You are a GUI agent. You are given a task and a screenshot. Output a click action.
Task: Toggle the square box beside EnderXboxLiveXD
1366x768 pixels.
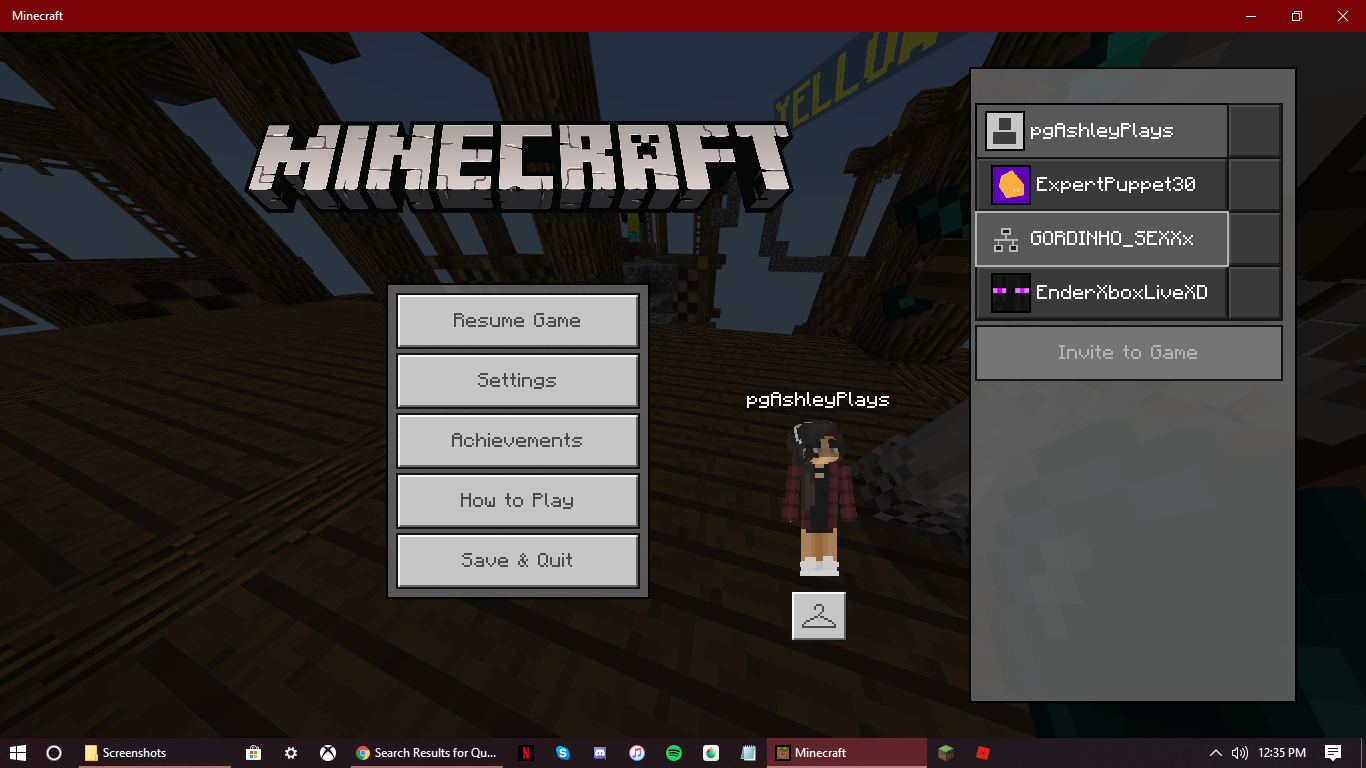(1255, 293)
